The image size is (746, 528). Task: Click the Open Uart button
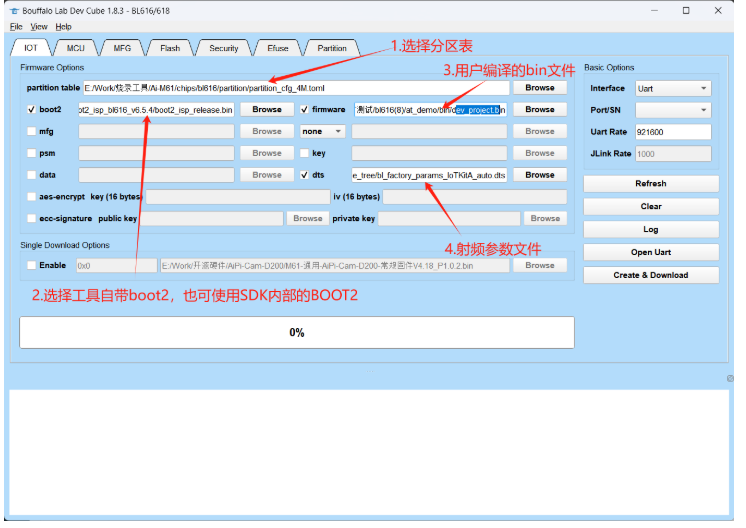650,252
